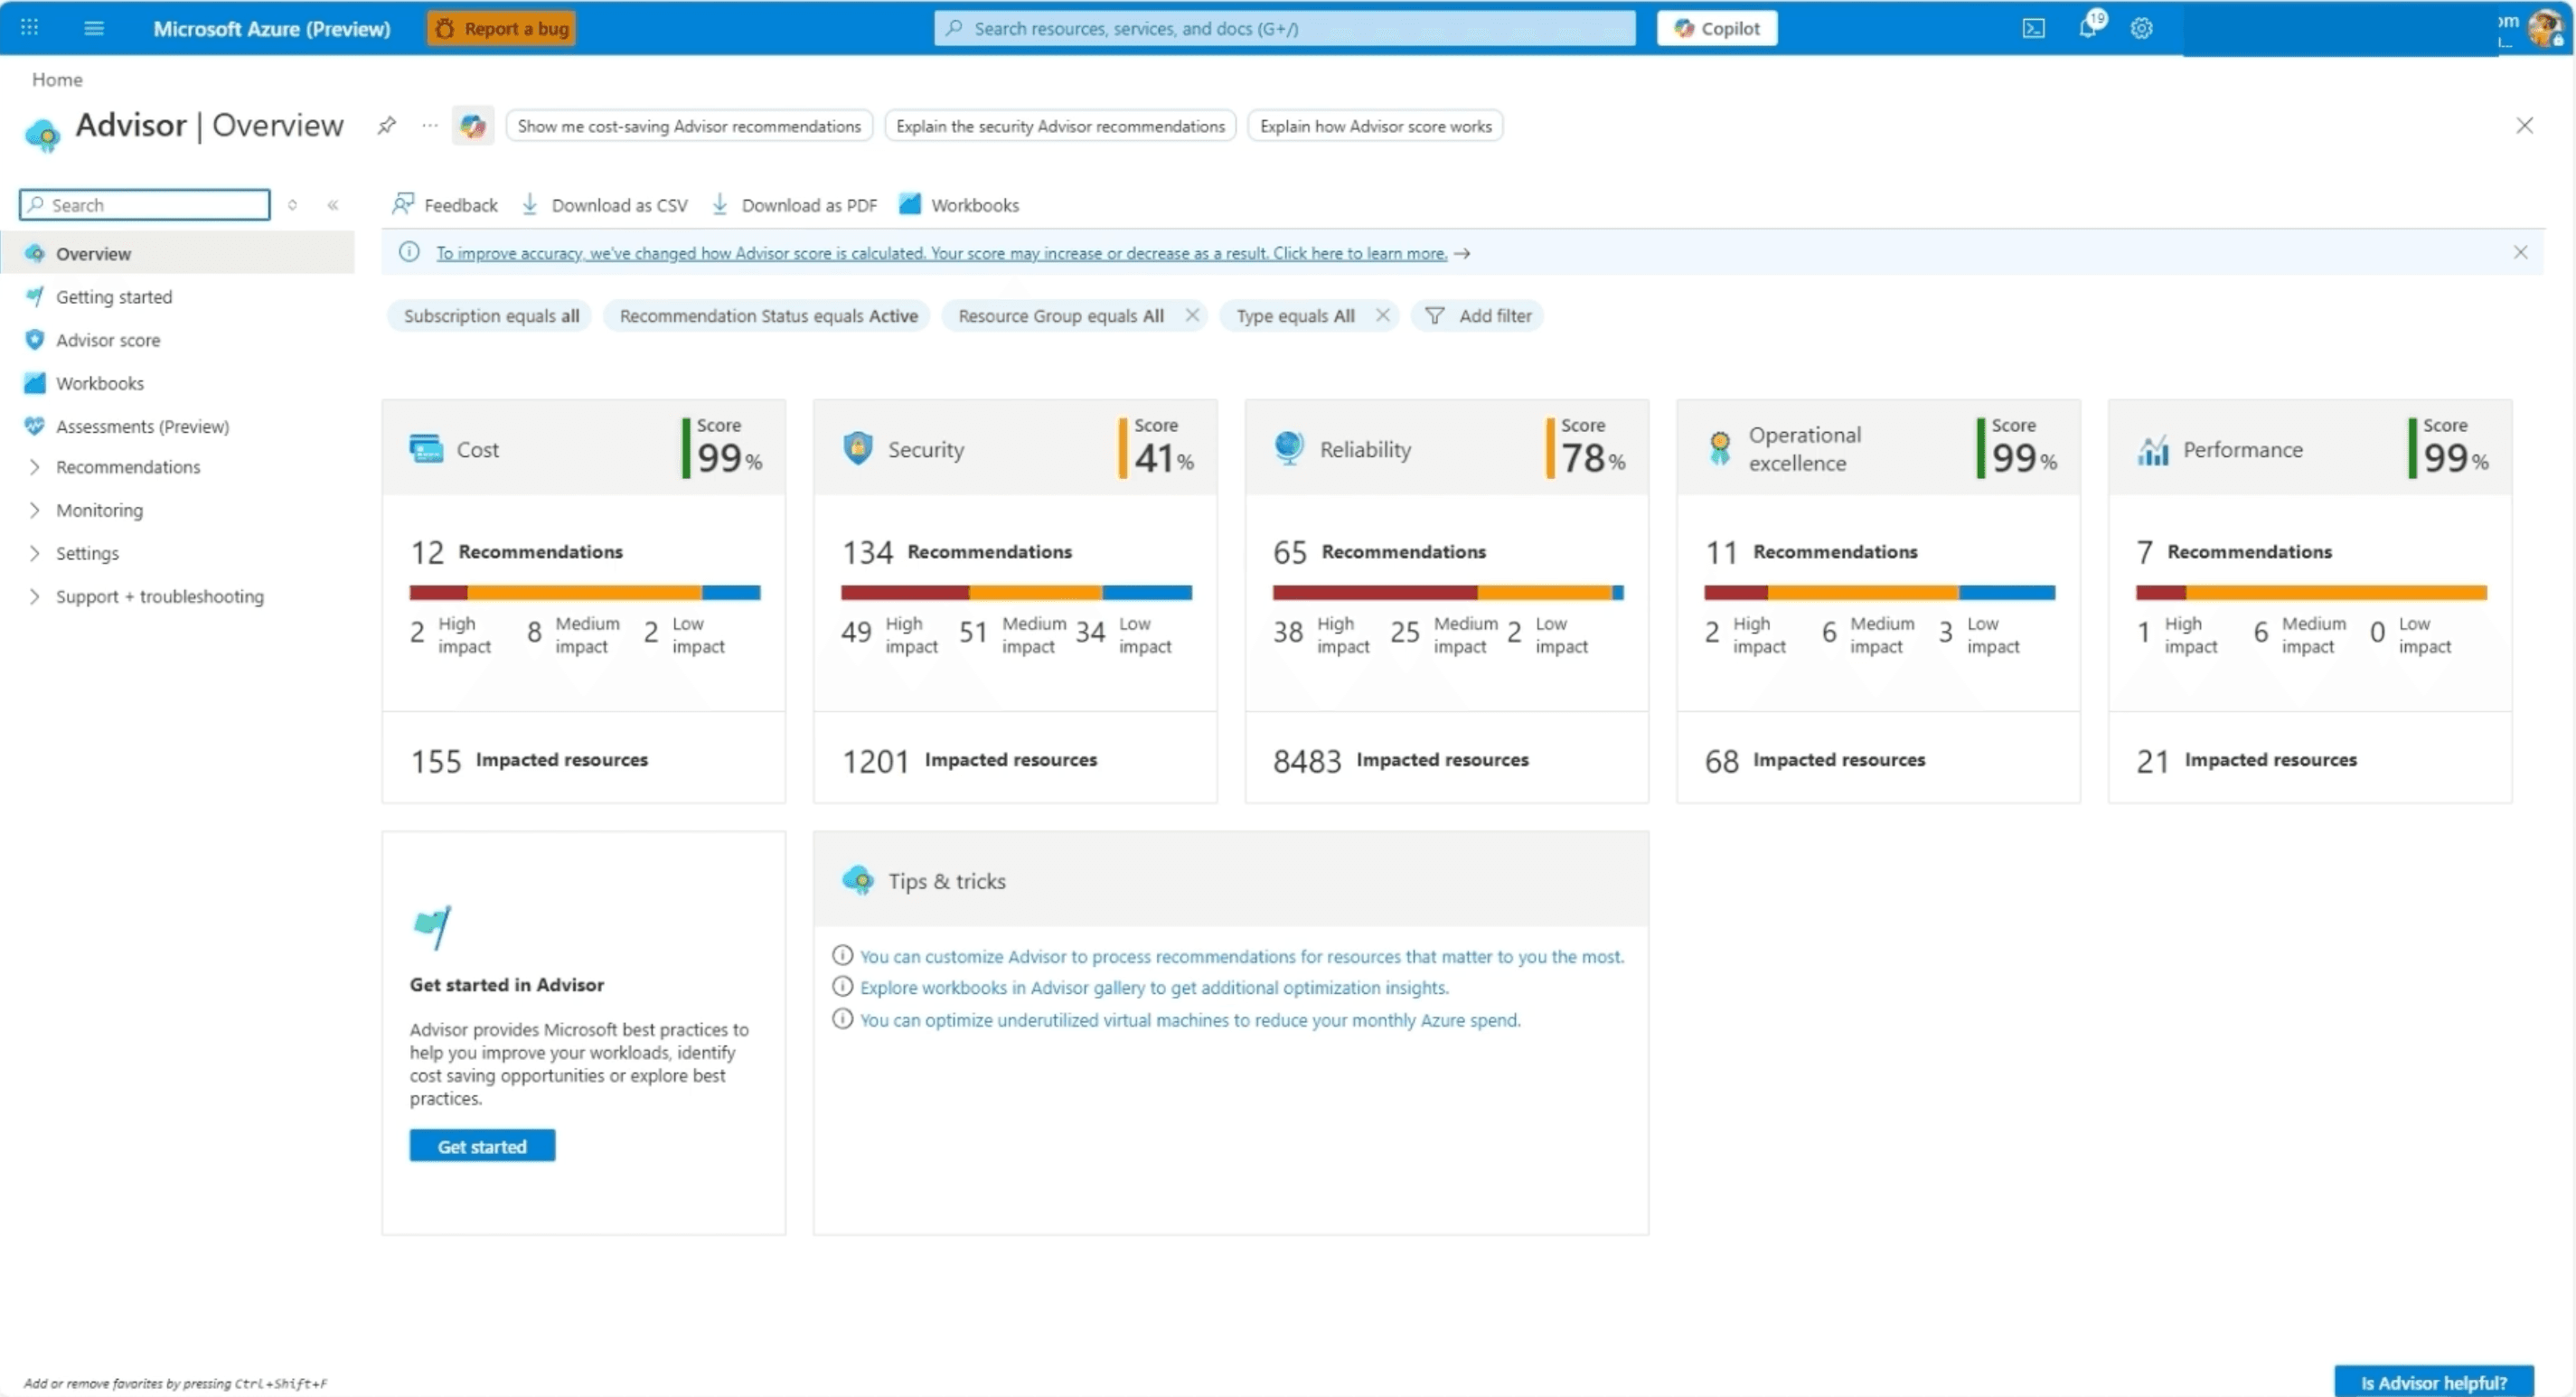This screenshot has height=1397, width=2576.
Task: Collapse the left navigation pane
Action: click(x=333, y=205)
